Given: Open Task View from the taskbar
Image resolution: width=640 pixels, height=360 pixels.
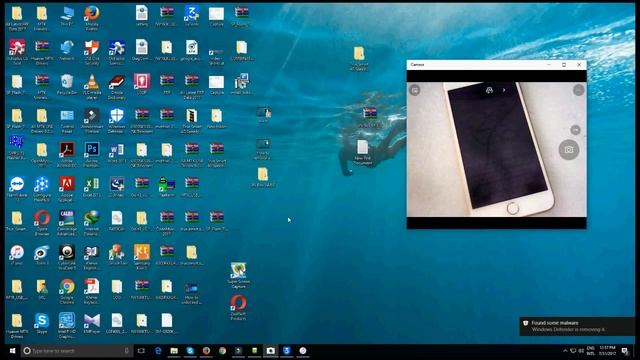Looking at the screenshot, I should point(141,351).
